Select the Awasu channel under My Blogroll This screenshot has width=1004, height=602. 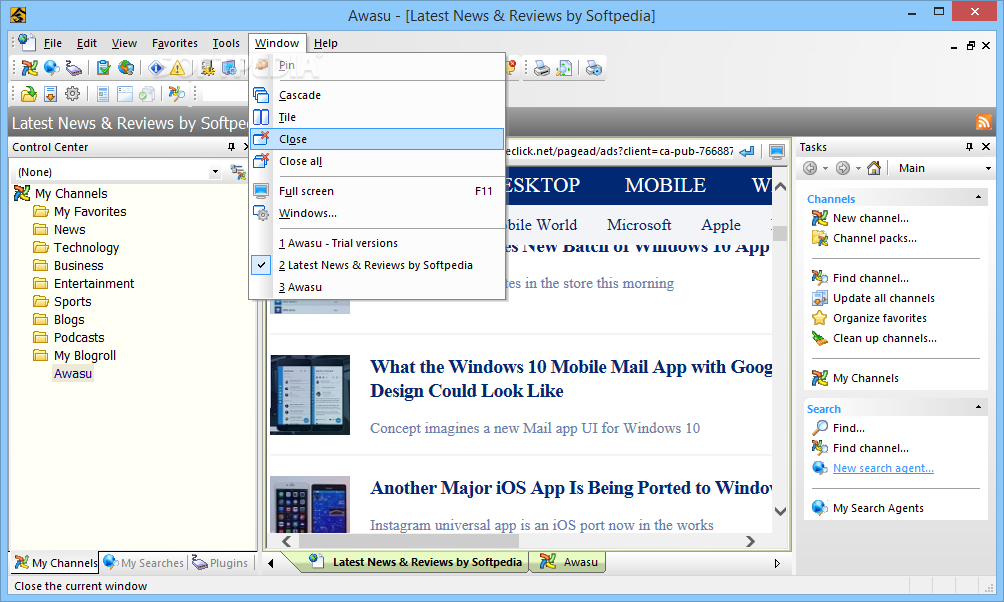[x=73, y=373]
